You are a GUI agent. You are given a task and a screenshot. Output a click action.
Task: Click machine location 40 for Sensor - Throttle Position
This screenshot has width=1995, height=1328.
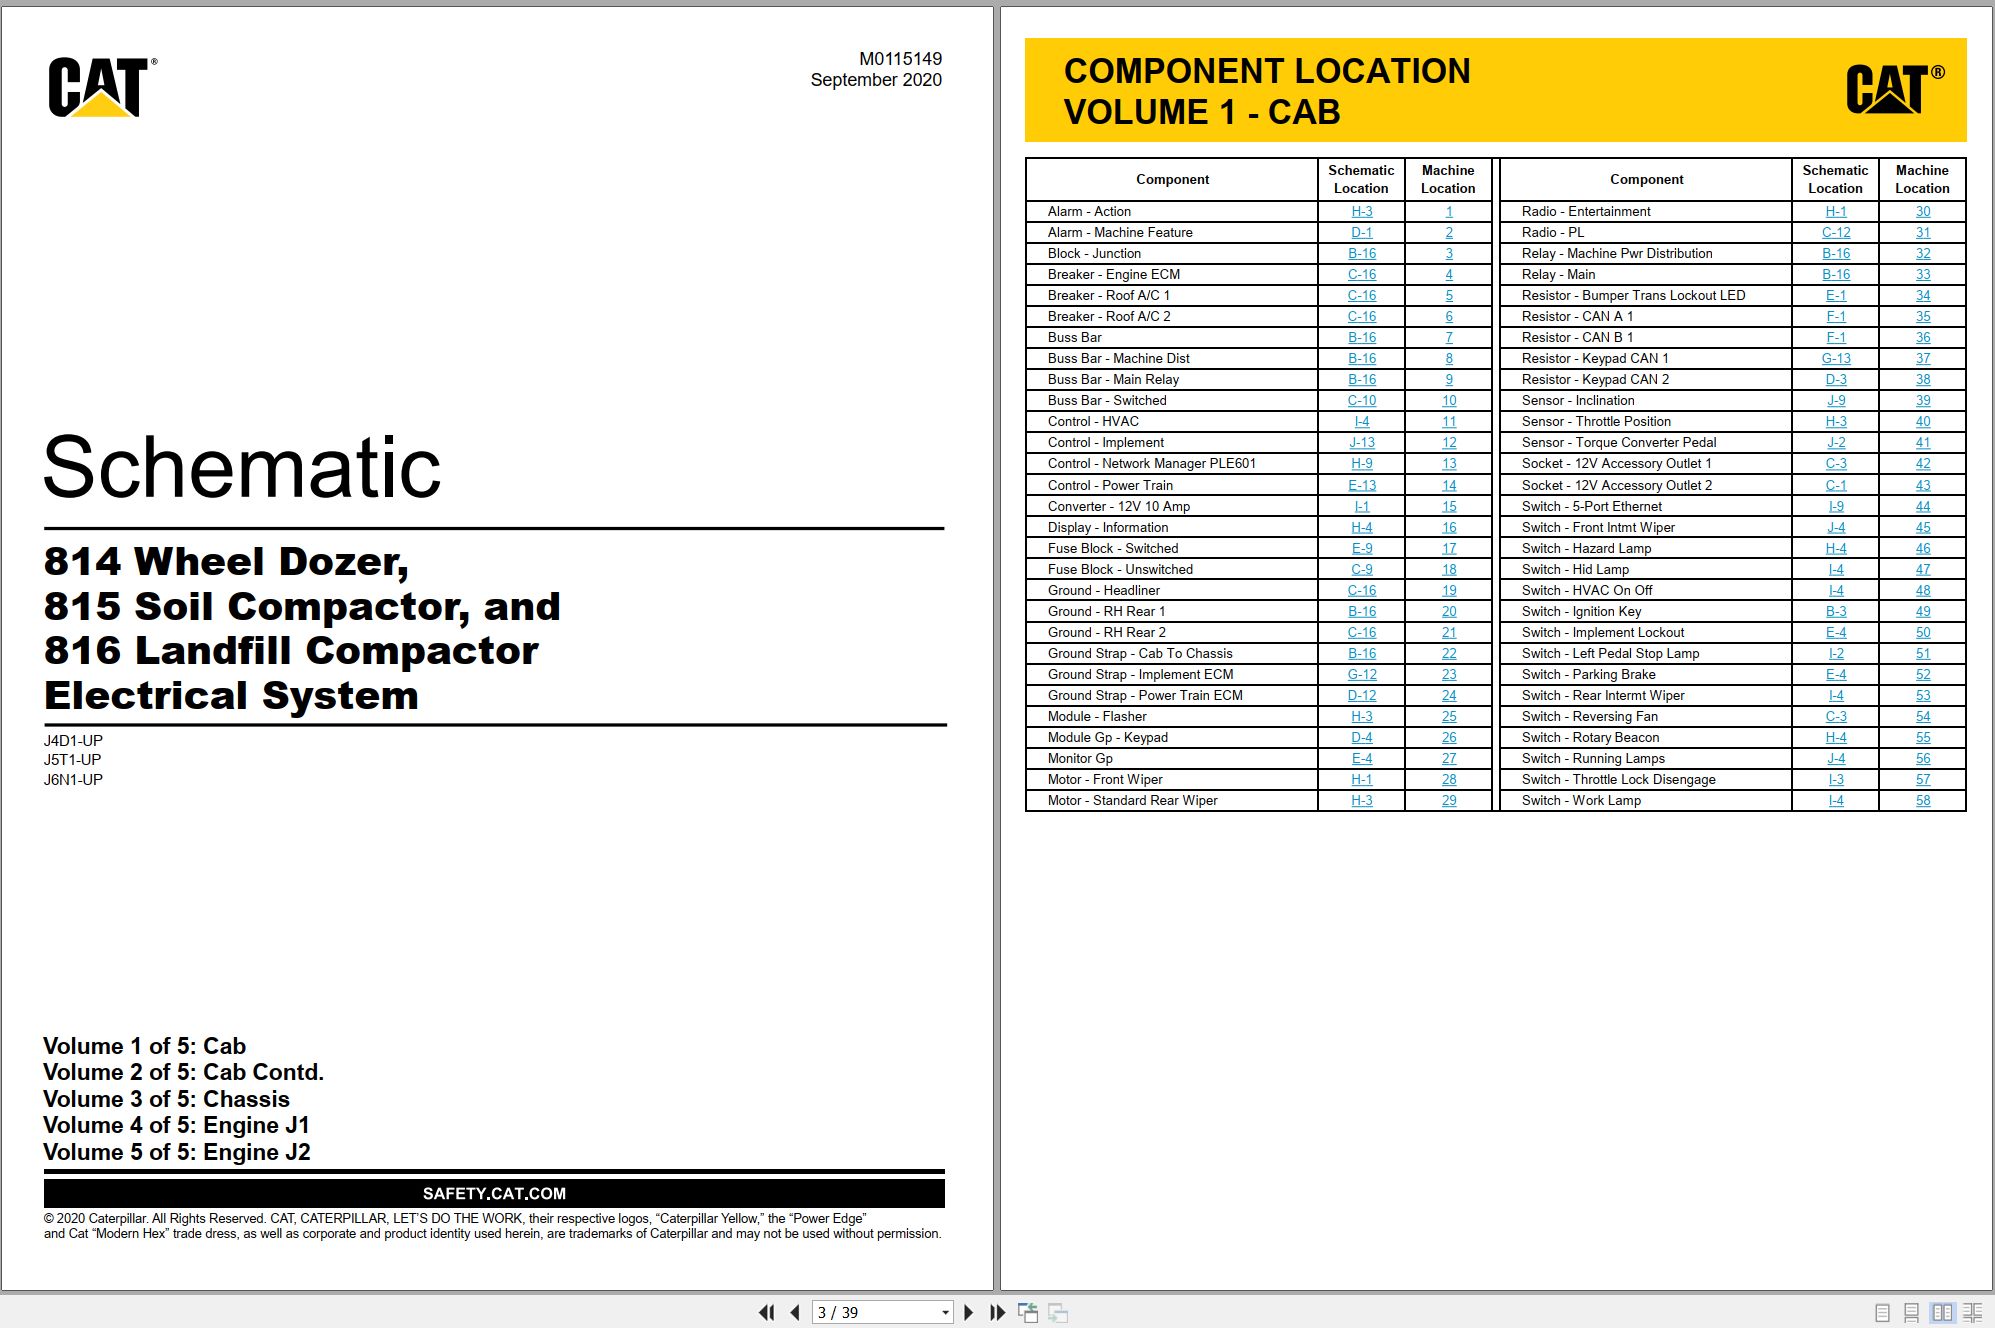point(1922,421)
